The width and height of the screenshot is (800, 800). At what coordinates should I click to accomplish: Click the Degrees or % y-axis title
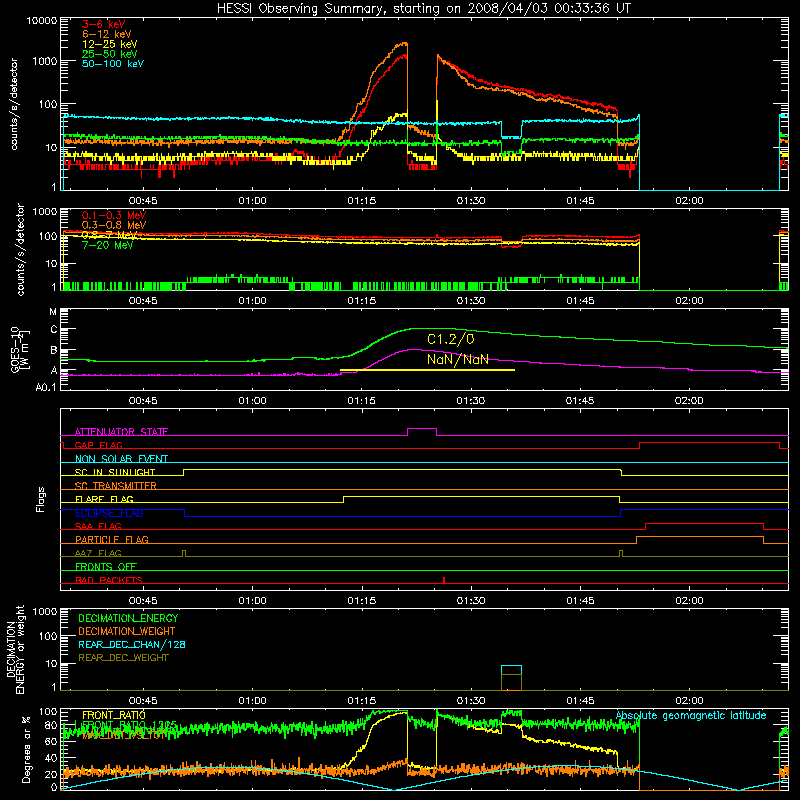pyautogui.click(x=27, y=749)
